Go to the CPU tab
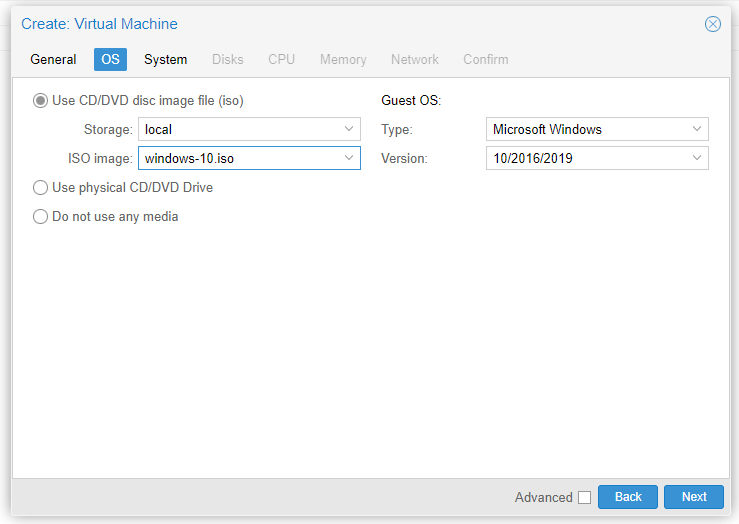 tap(281, 59)
